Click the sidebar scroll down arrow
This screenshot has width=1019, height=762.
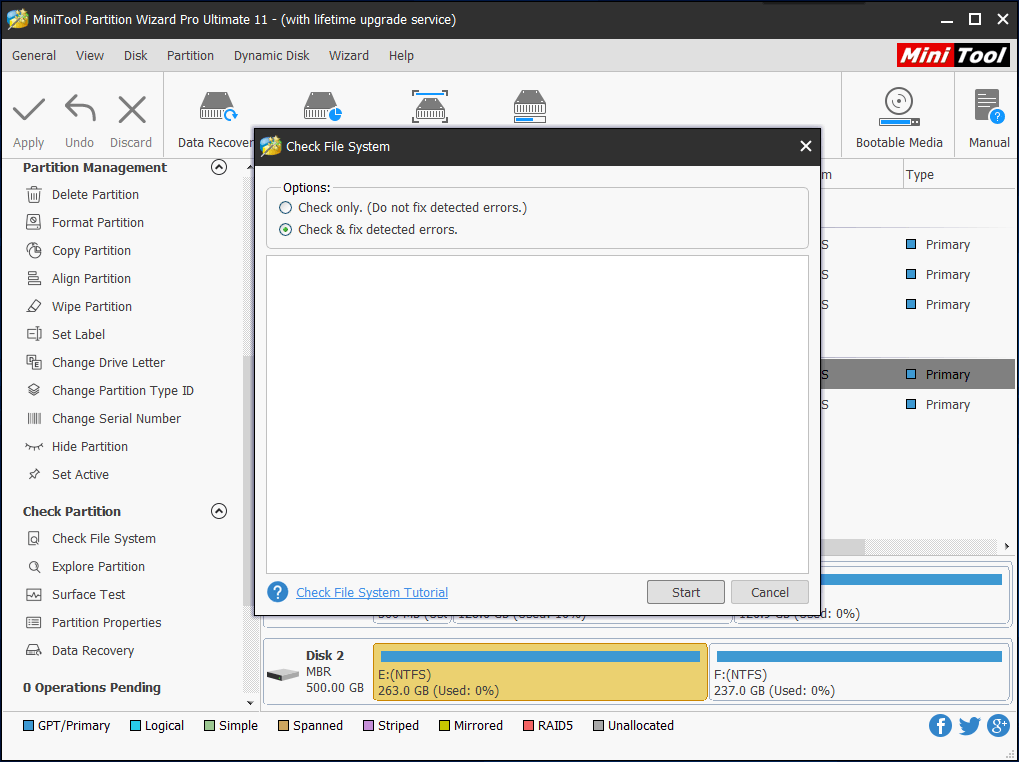pyautogui.click(x=250, y=703)
